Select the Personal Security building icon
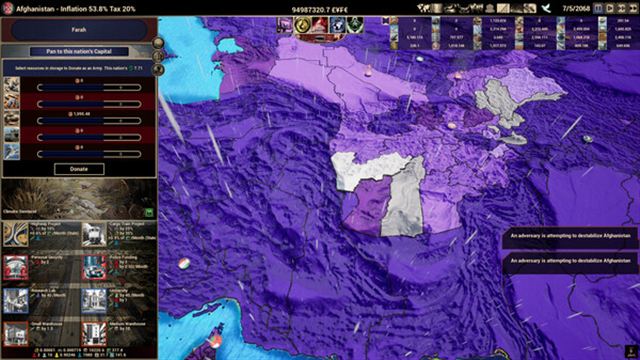 pyautogui.click(x=16, y=267)
